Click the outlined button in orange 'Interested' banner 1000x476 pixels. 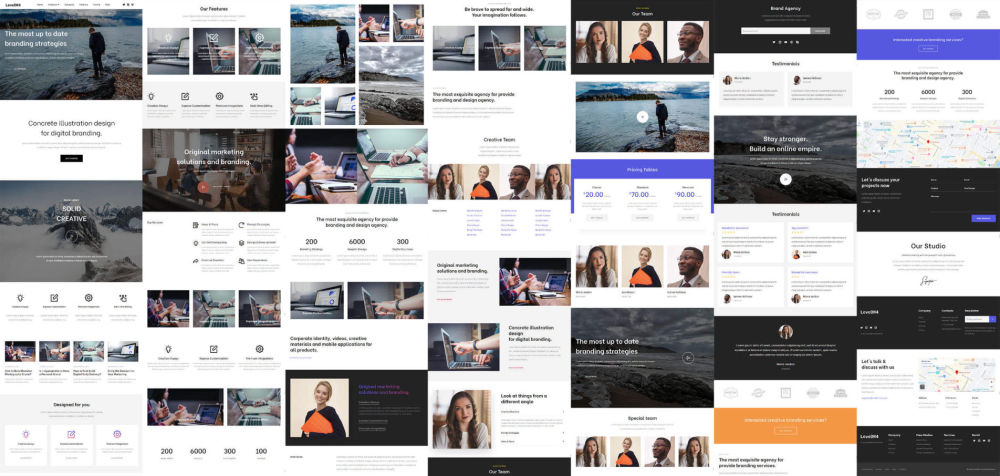[x=785, y=431]
